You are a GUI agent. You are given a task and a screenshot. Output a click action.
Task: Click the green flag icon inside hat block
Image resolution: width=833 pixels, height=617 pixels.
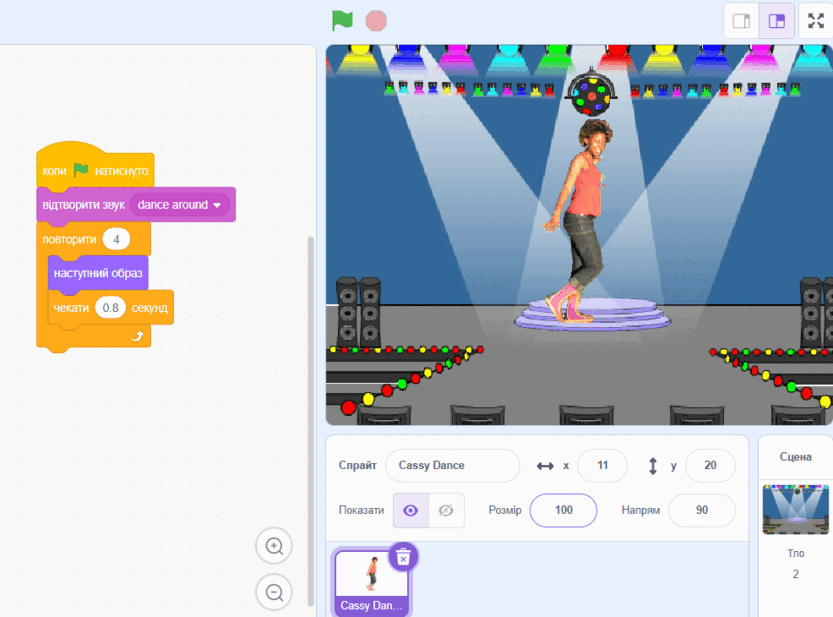coord(81,170)
